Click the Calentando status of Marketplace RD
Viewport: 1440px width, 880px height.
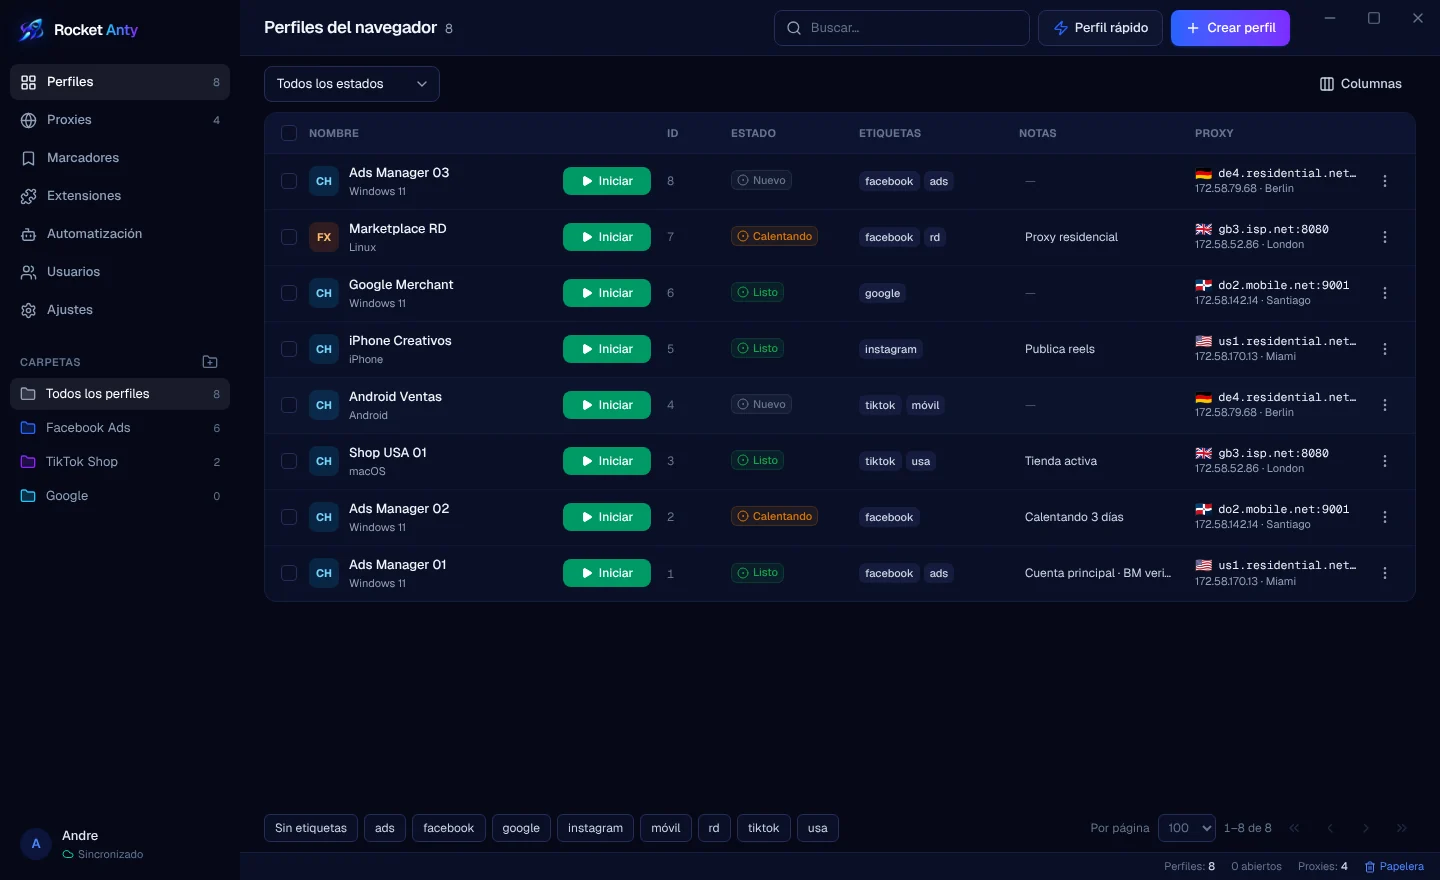(775, 237)
